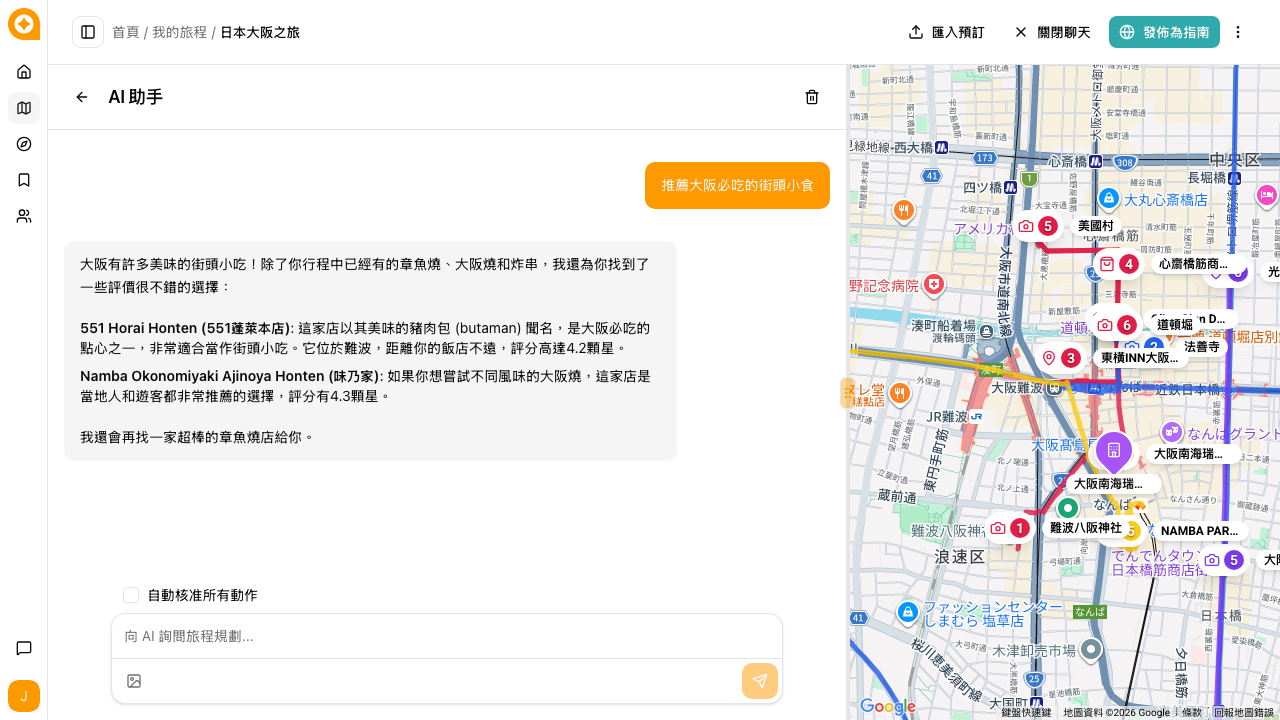The height and width of the screenshot is (720, 1280).
Task: Click the red hospital icon on map
Action: point(934,285)
